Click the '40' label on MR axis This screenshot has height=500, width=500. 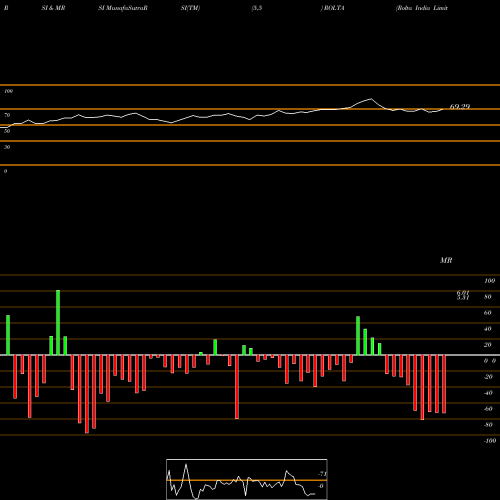487,329
